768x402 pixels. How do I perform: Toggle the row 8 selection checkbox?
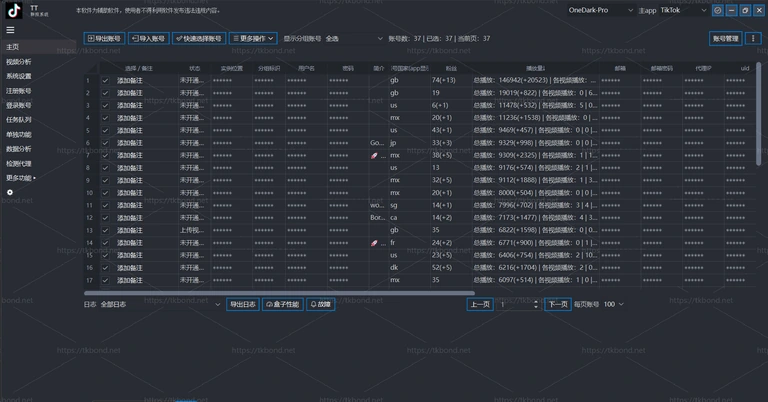point(105,168)
